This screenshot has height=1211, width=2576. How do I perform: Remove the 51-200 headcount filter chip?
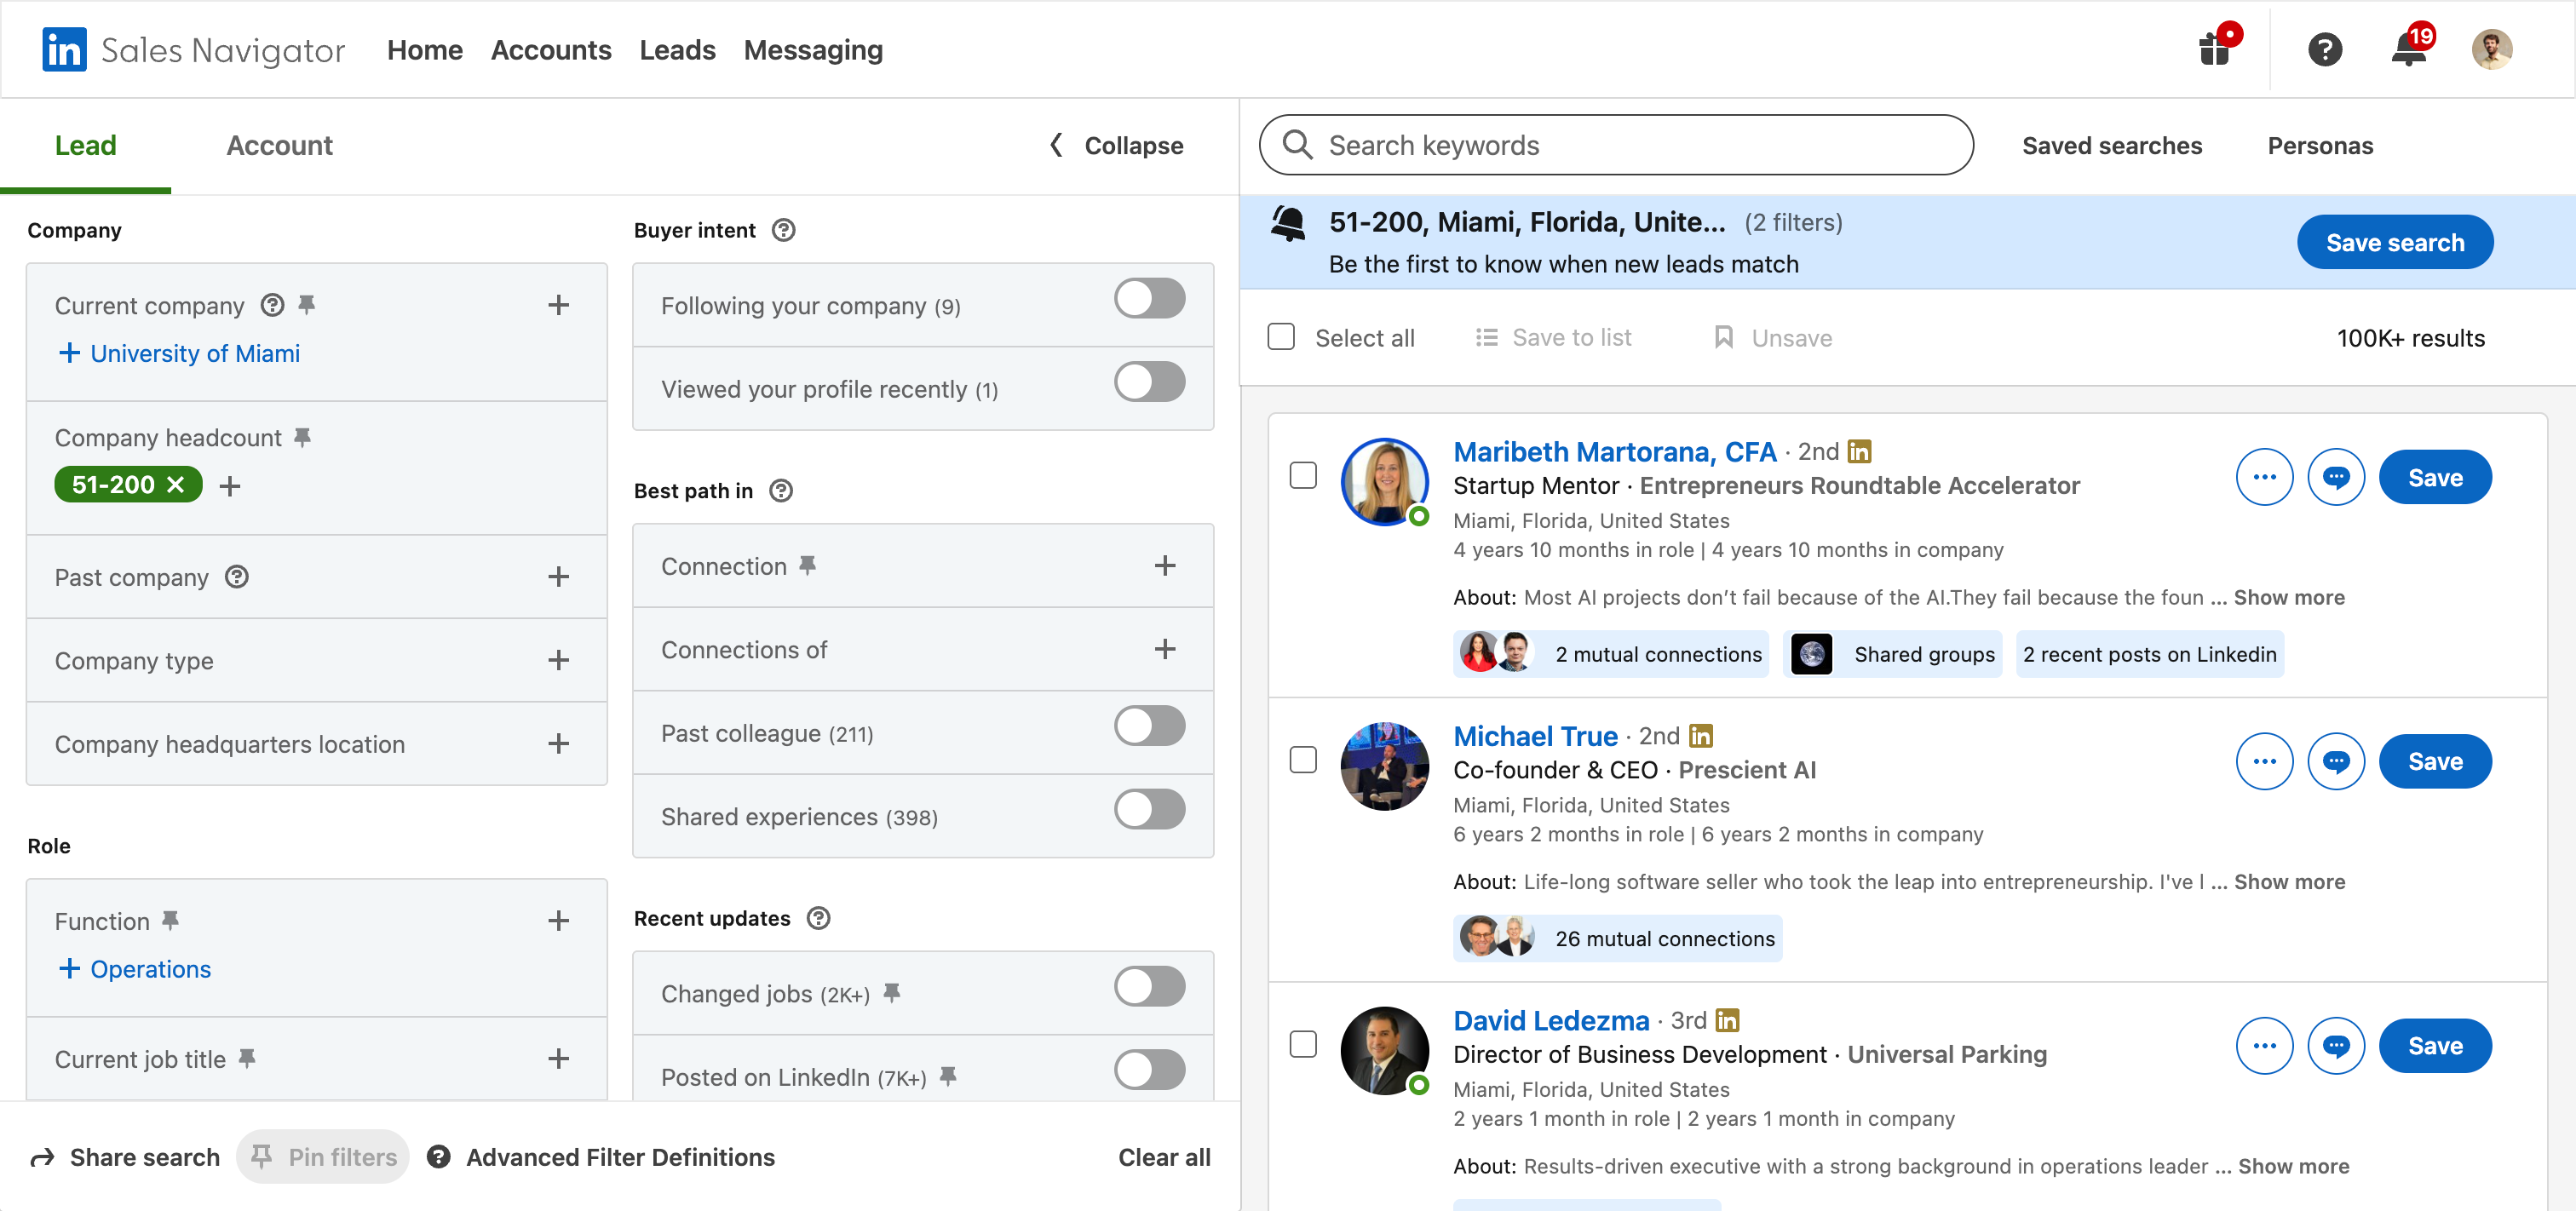coord(176,485)
